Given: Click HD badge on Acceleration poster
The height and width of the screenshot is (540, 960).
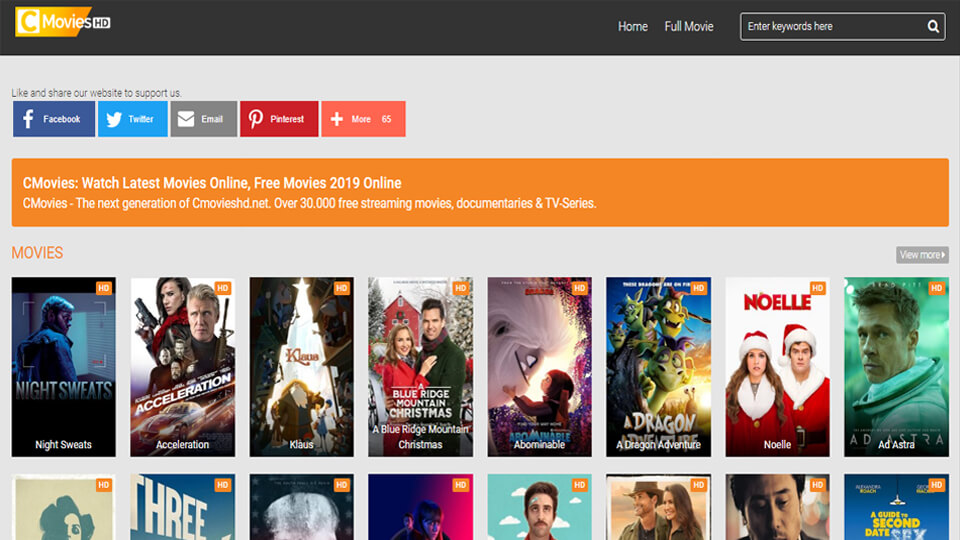Looking at the screenshot, I should [222, 288].
